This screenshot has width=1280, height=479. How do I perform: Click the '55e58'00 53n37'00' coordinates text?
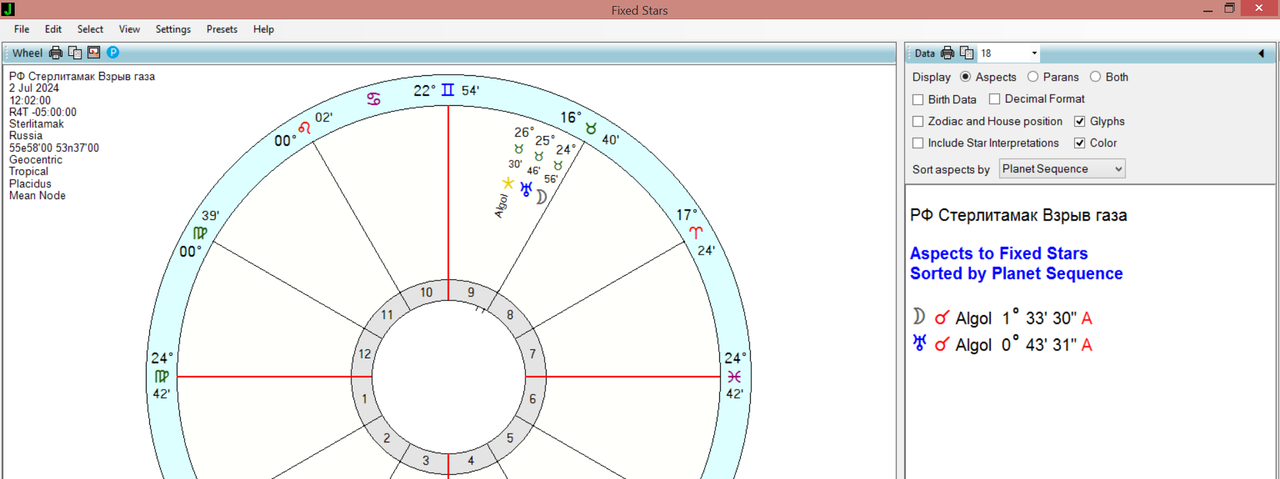click(x=54, y=148)
